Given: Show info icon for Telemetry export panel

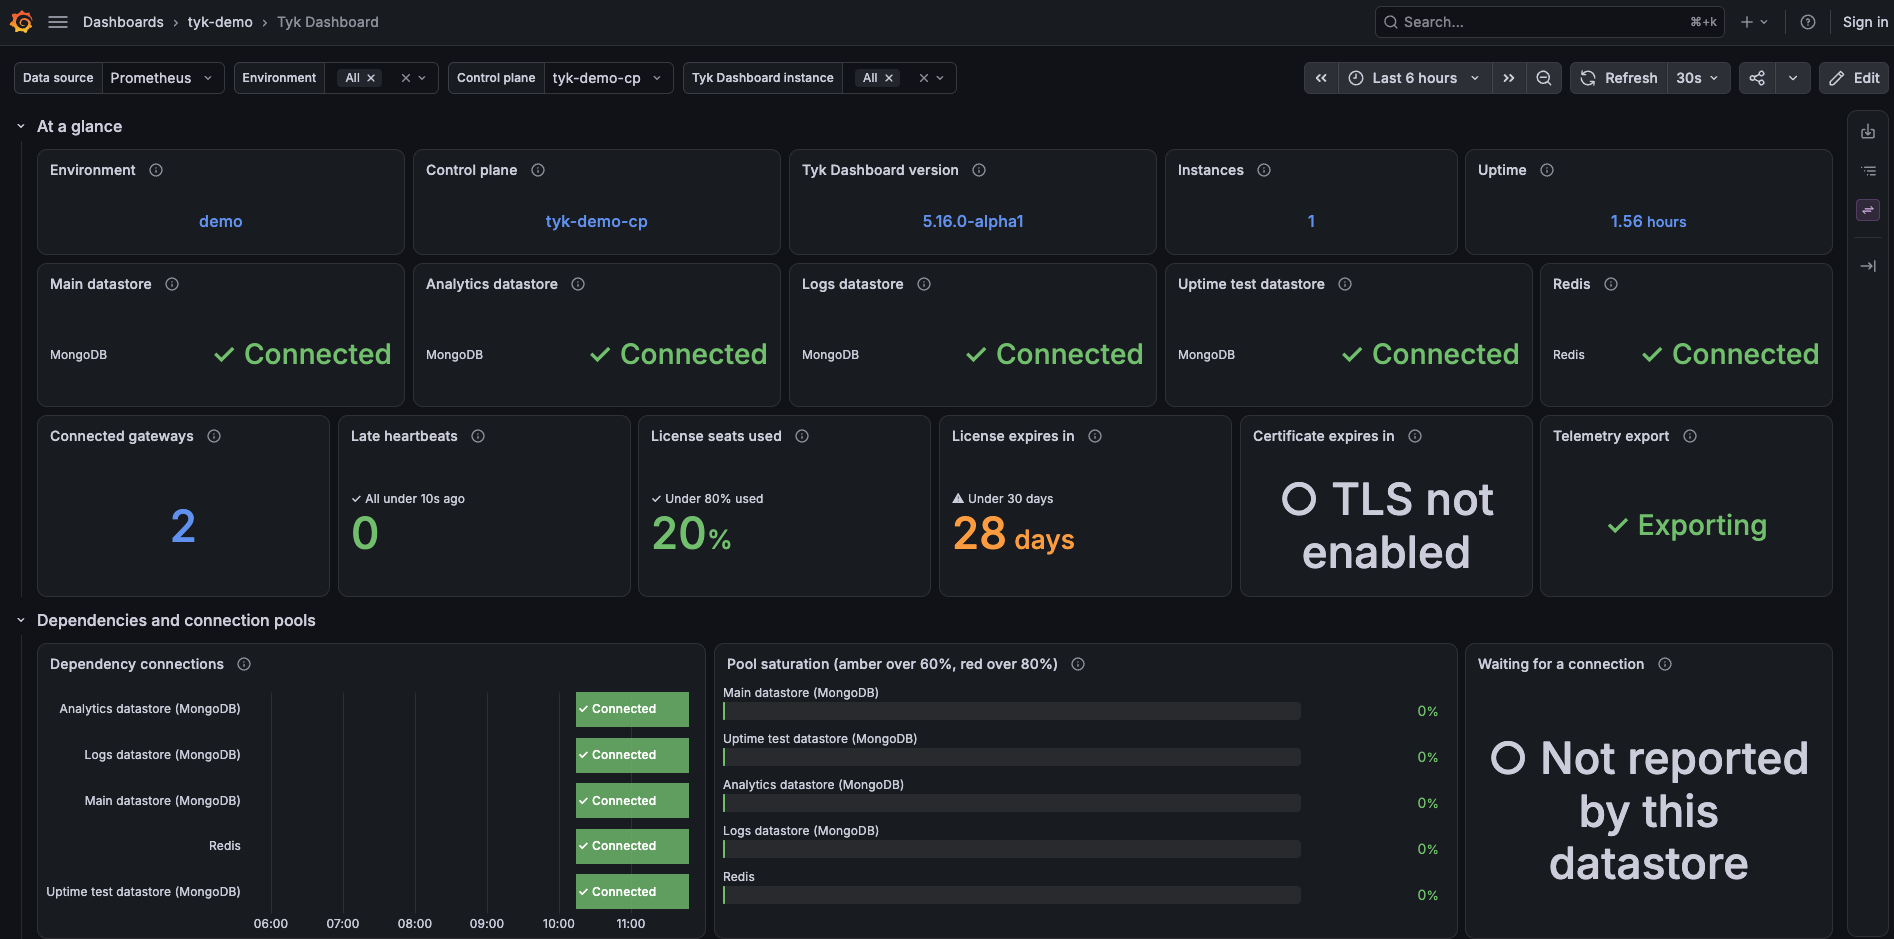Looking at the screenshot, I should 1690,436.
